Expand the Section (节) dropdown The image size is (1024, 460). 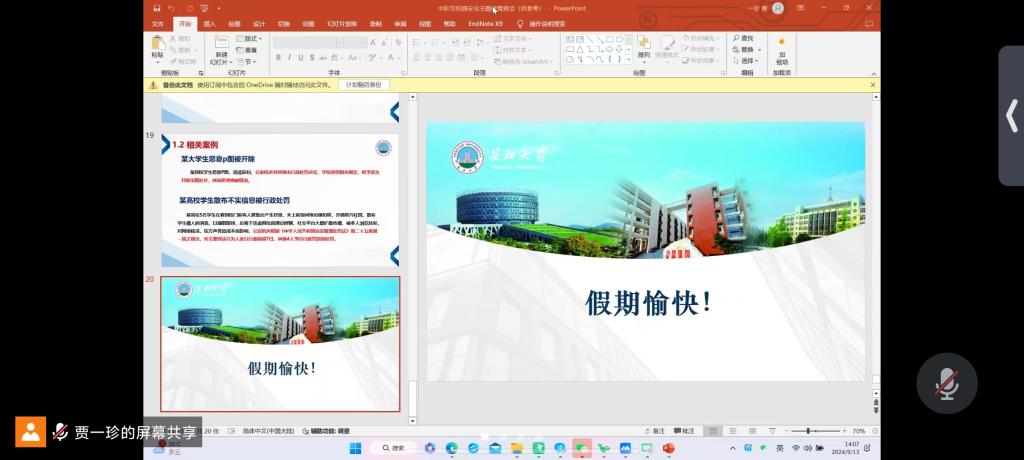tap(248, 61)
